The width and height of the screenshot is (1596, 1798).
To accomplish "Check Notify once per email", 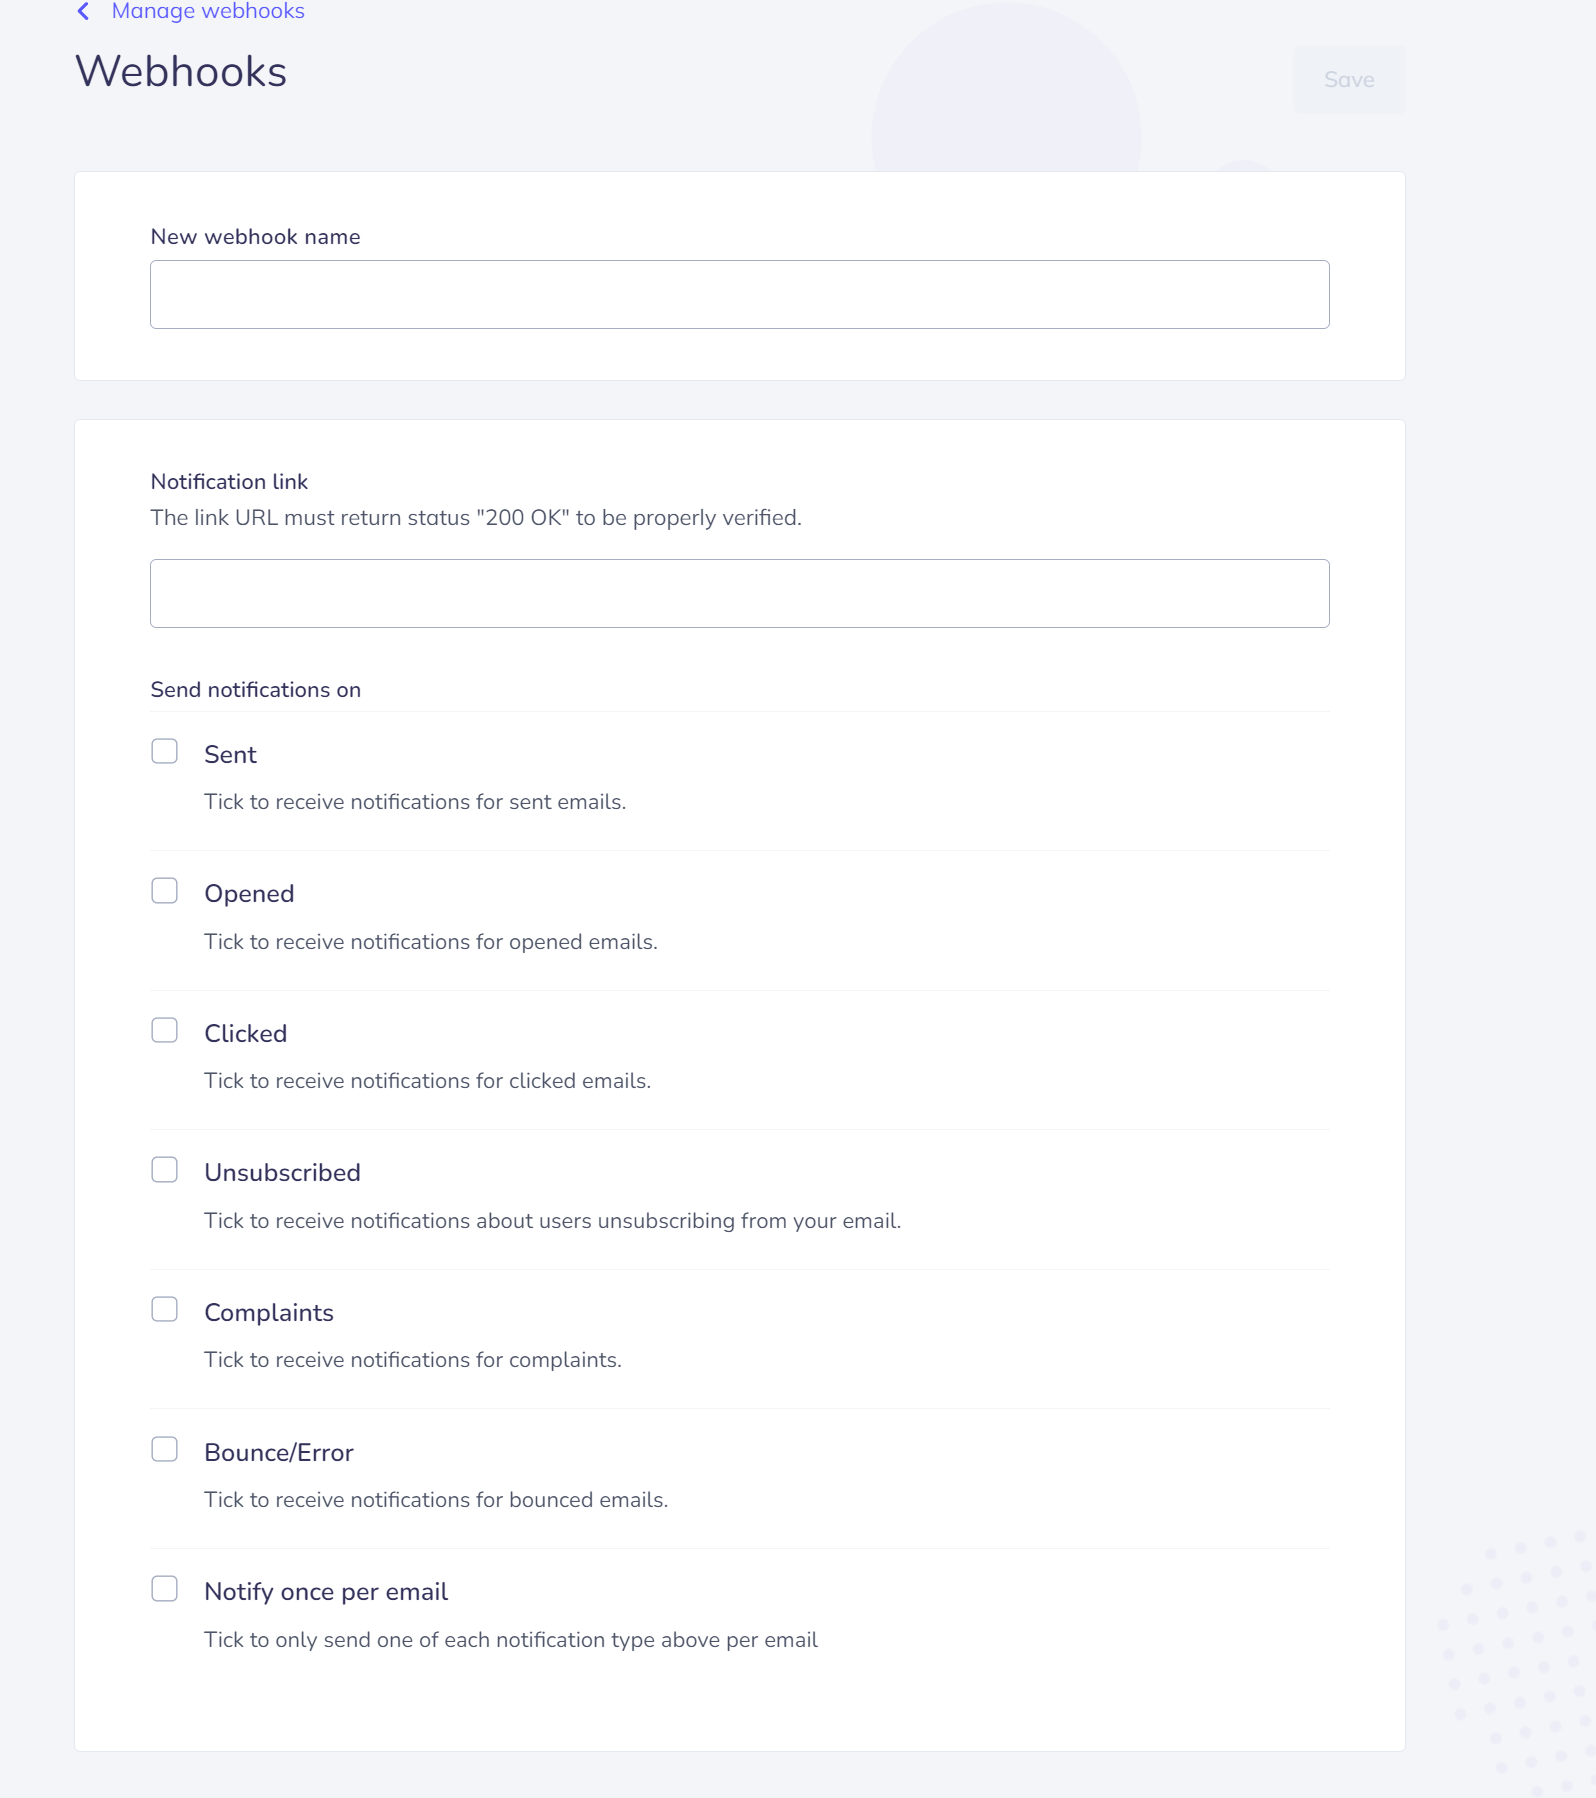I will (x=165, y=1588).
